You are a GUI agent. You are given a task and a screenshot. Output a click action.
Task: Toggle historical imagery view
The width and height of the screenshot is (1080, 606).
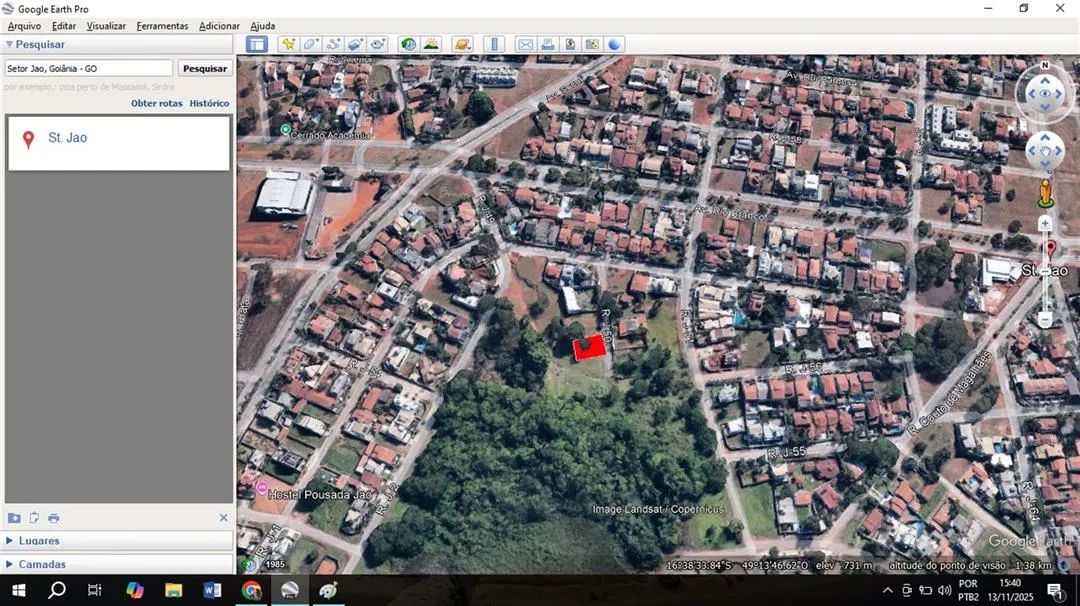click(406, 44)
